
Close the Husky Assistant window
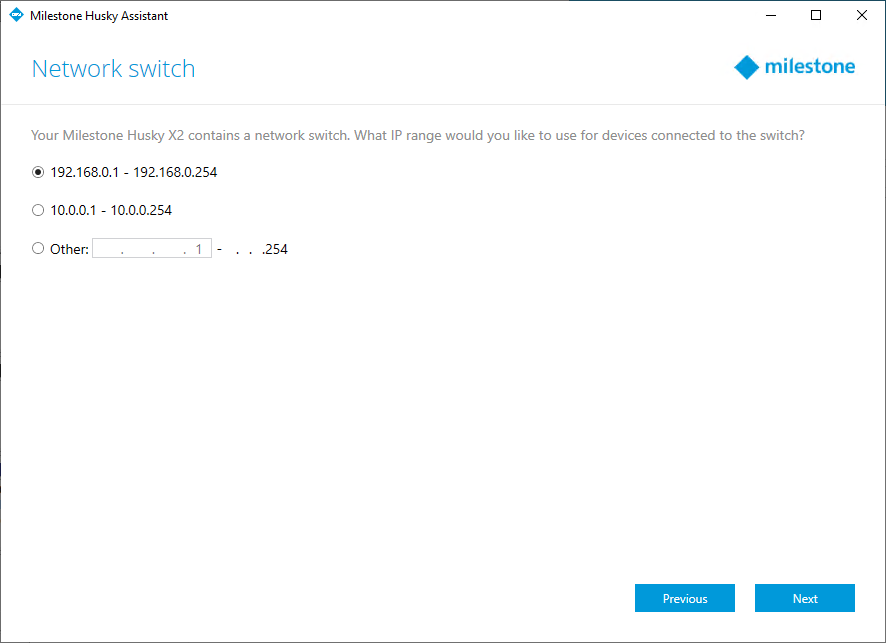pos(861,15)
